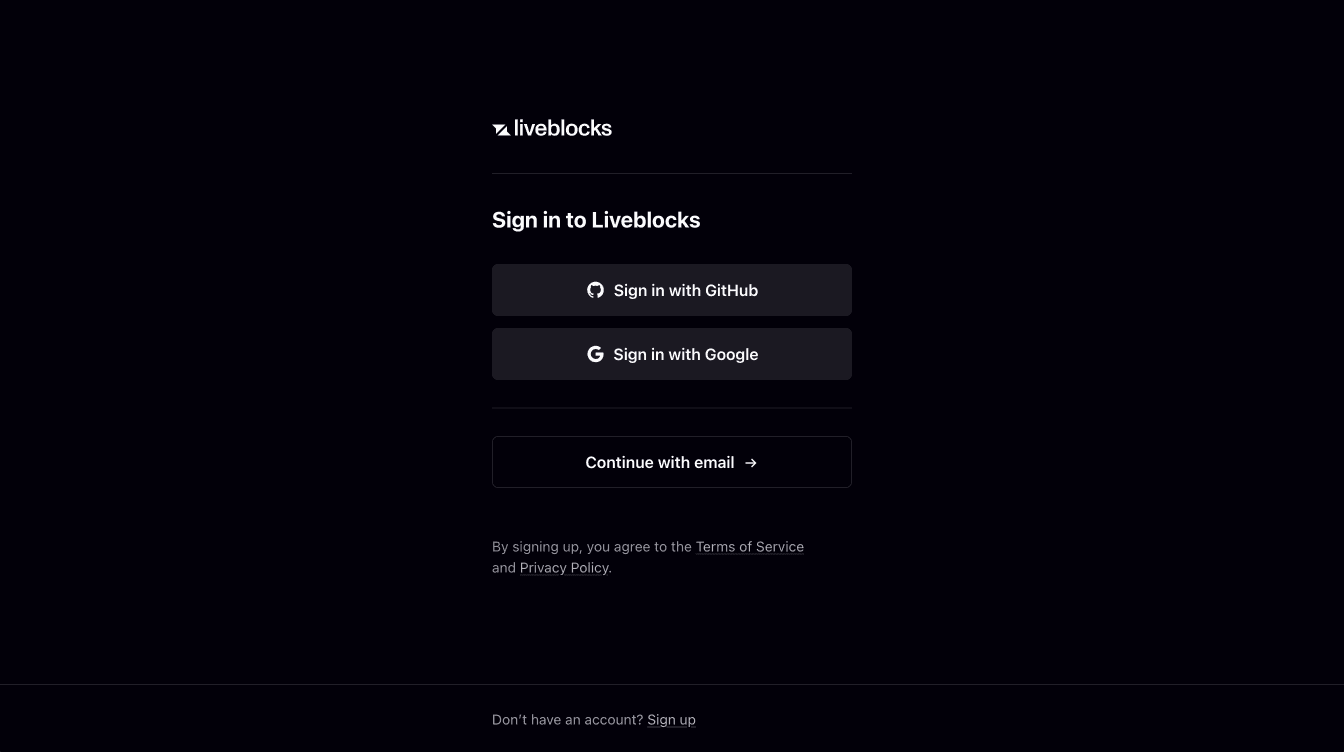Screen dimensions: 1344x752
Task: Click the liveblocks wordmark text
Action: 562,128
